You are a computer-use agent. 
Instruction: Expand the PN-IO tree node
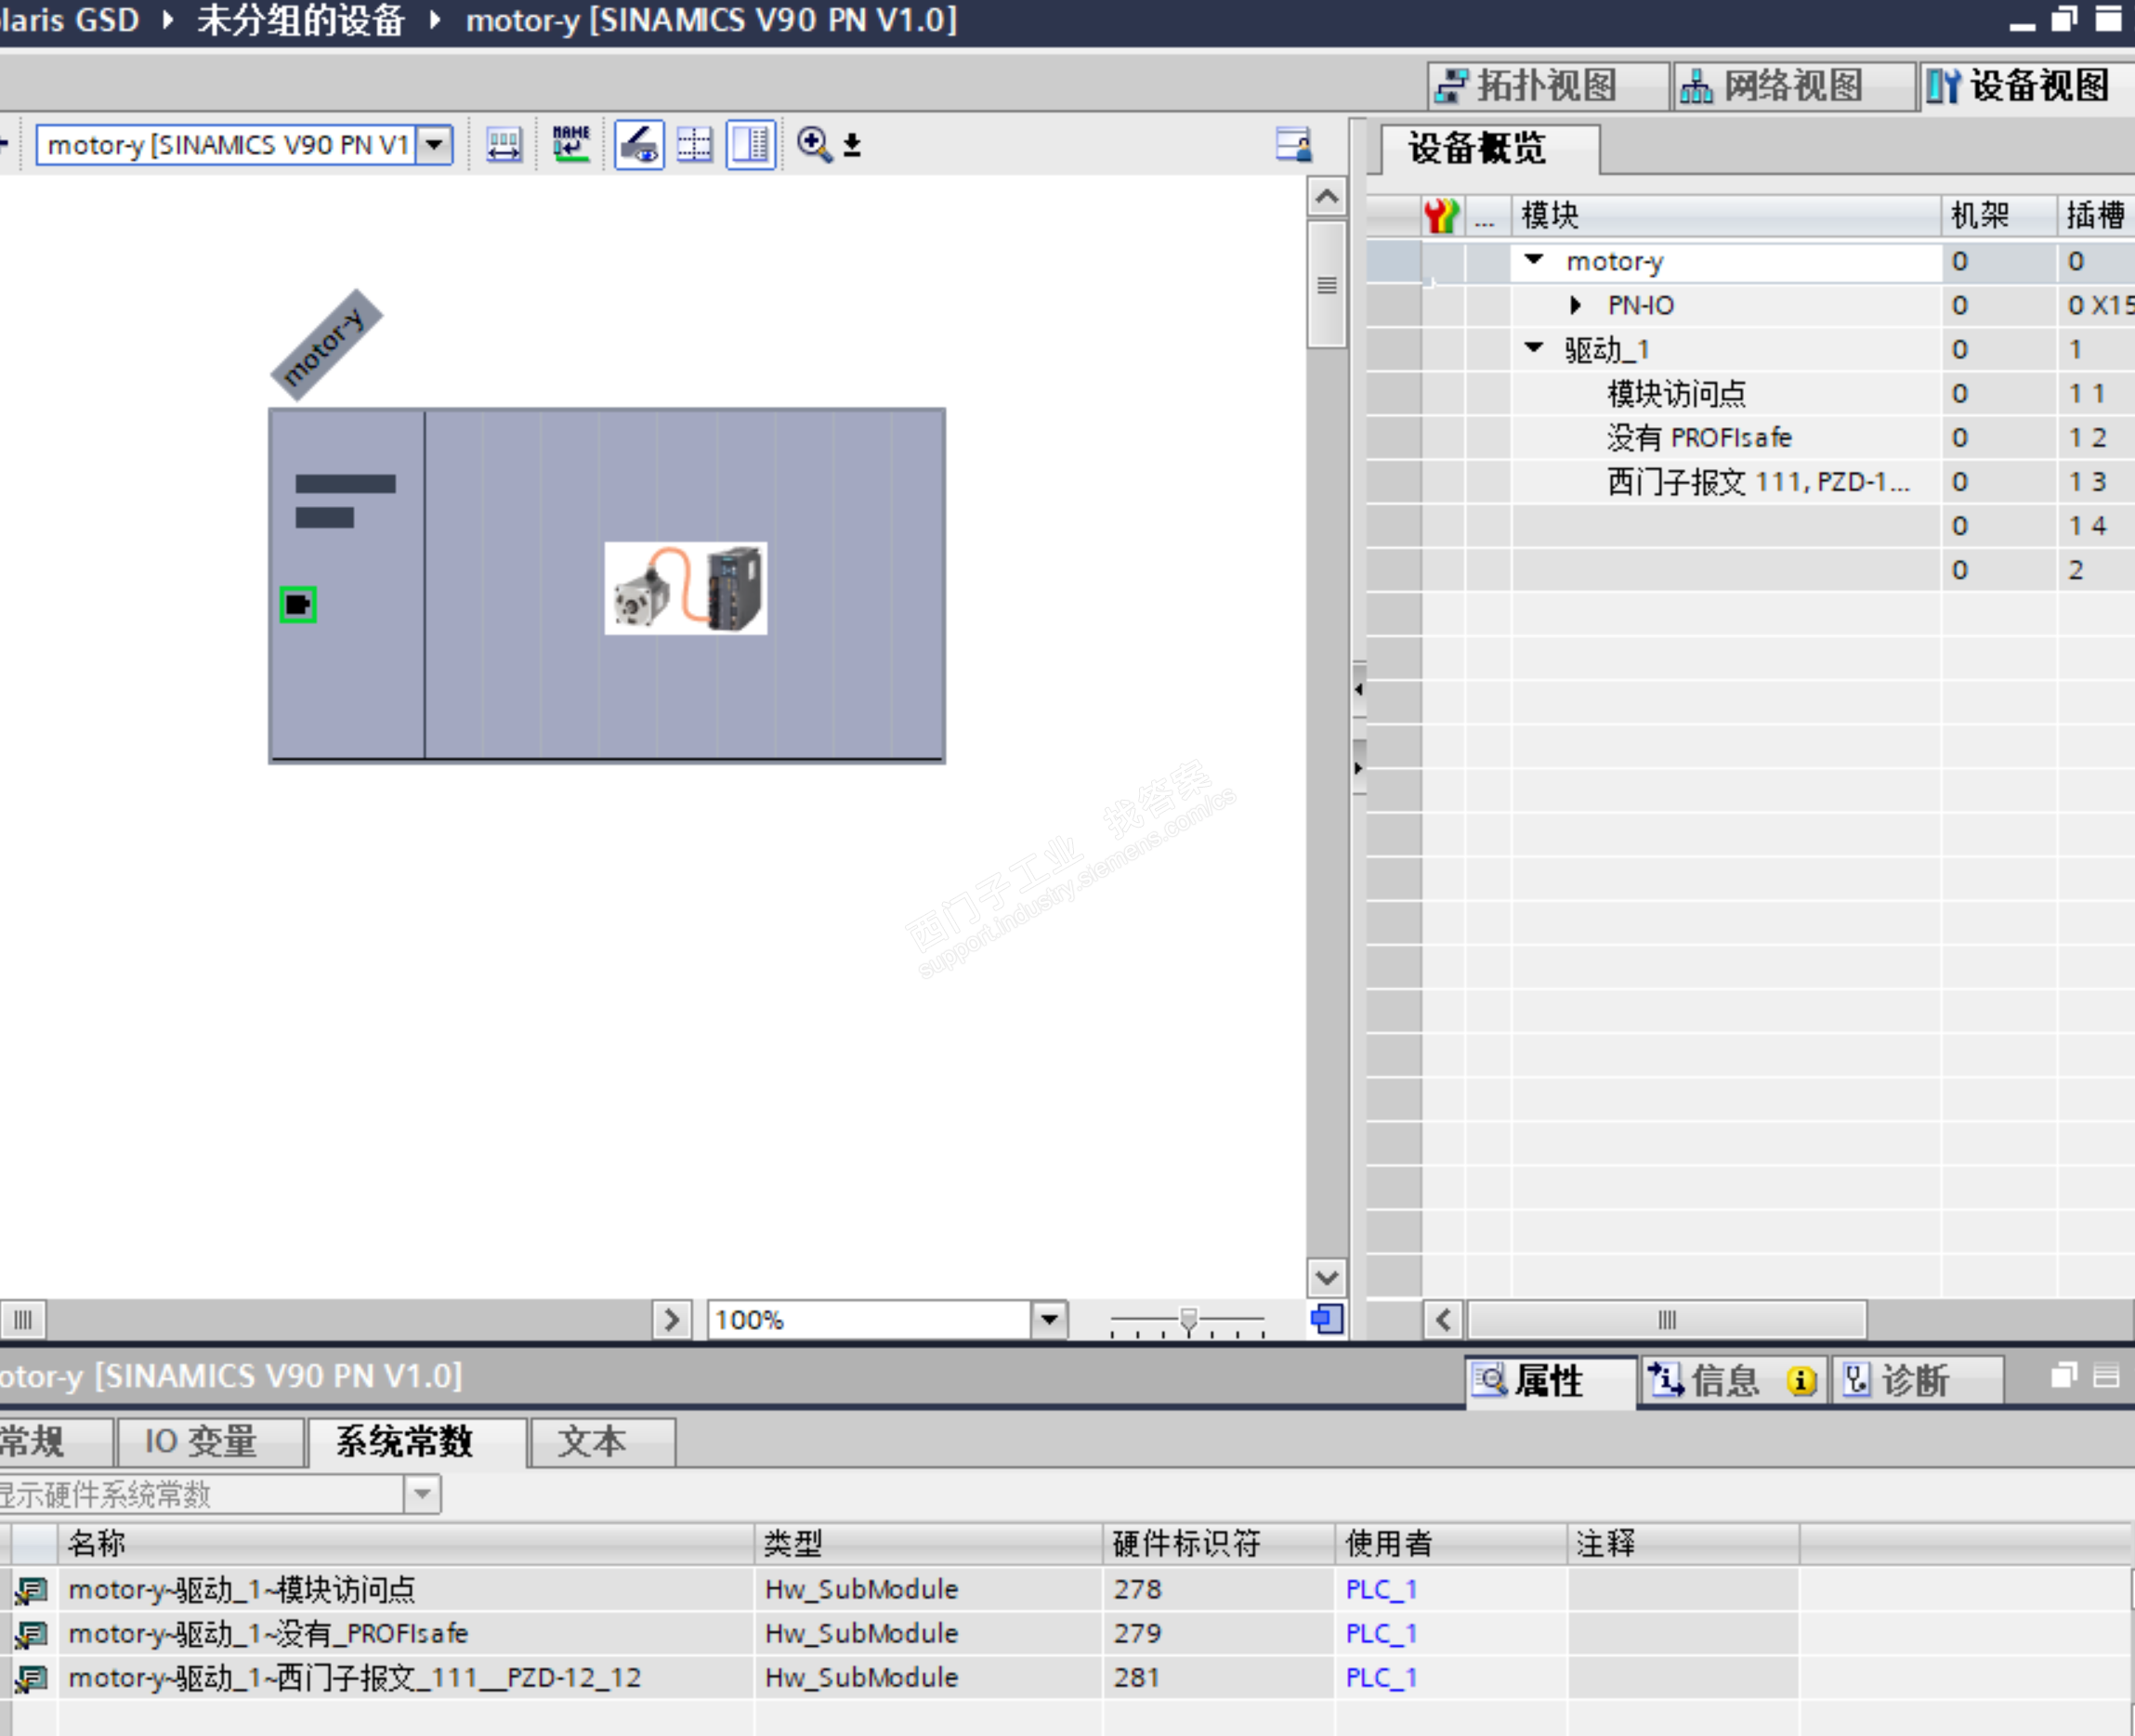(x=1576, y=306)
